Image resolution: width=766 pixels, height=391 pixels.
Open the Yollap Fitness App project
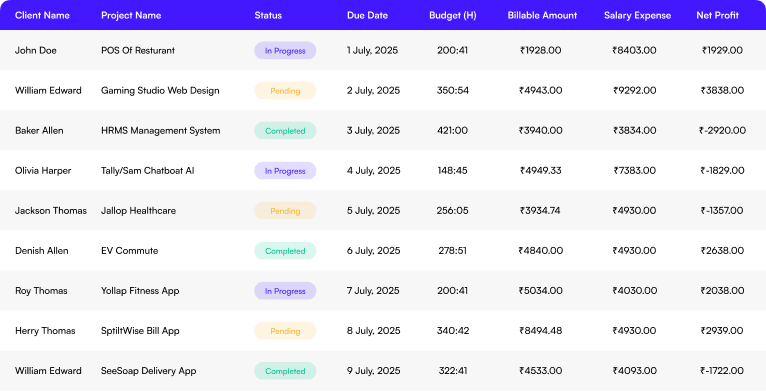(140, 291)
